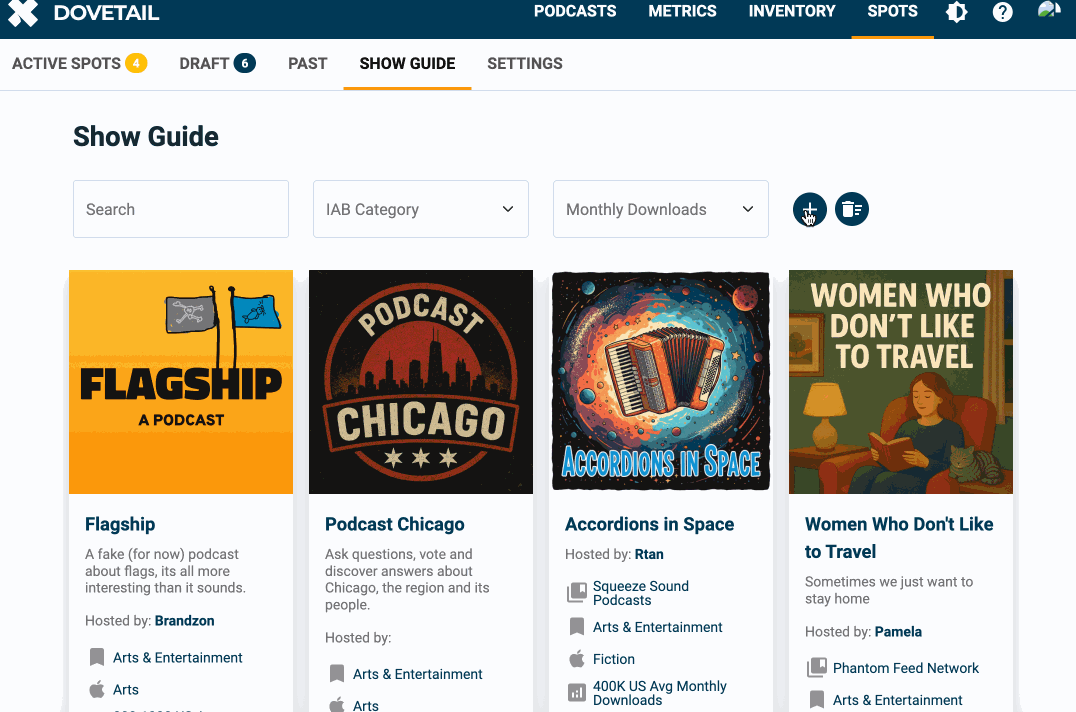
Task: Open host Pamela's link
Action: point(898,631)
